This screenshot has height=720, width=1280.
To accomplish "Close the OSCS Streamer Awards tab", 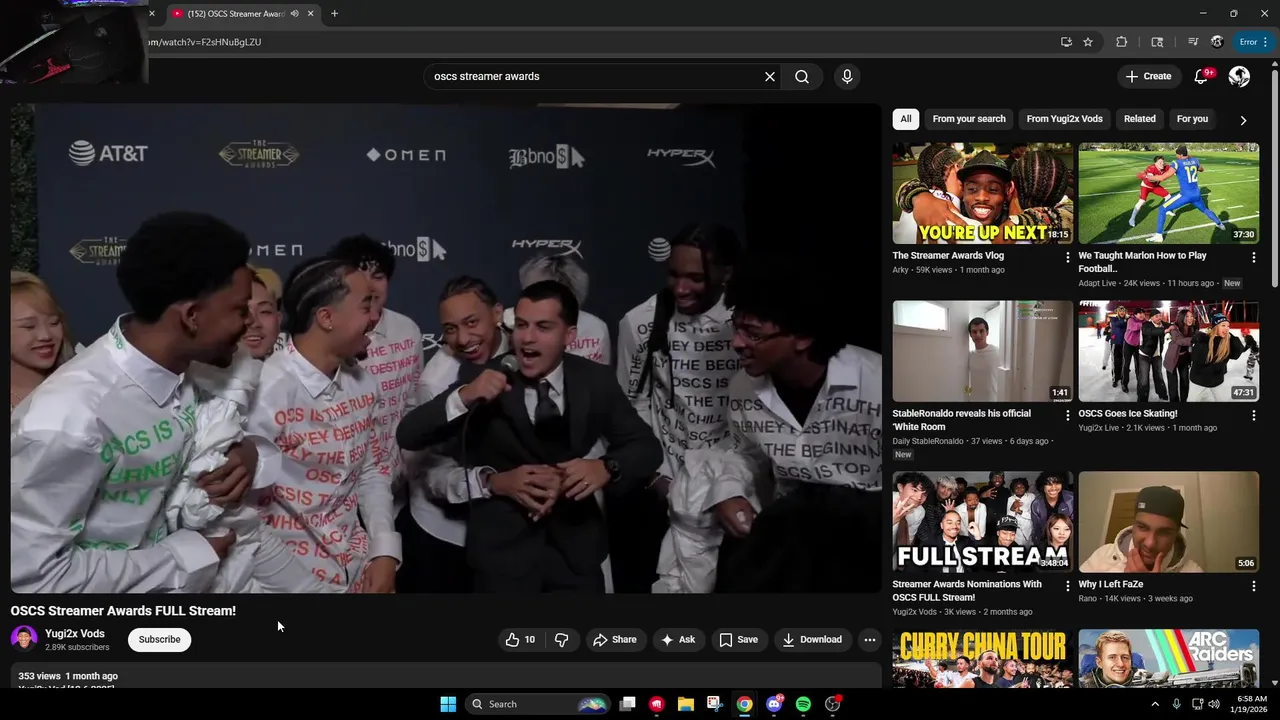I will (x=310, y=14).
